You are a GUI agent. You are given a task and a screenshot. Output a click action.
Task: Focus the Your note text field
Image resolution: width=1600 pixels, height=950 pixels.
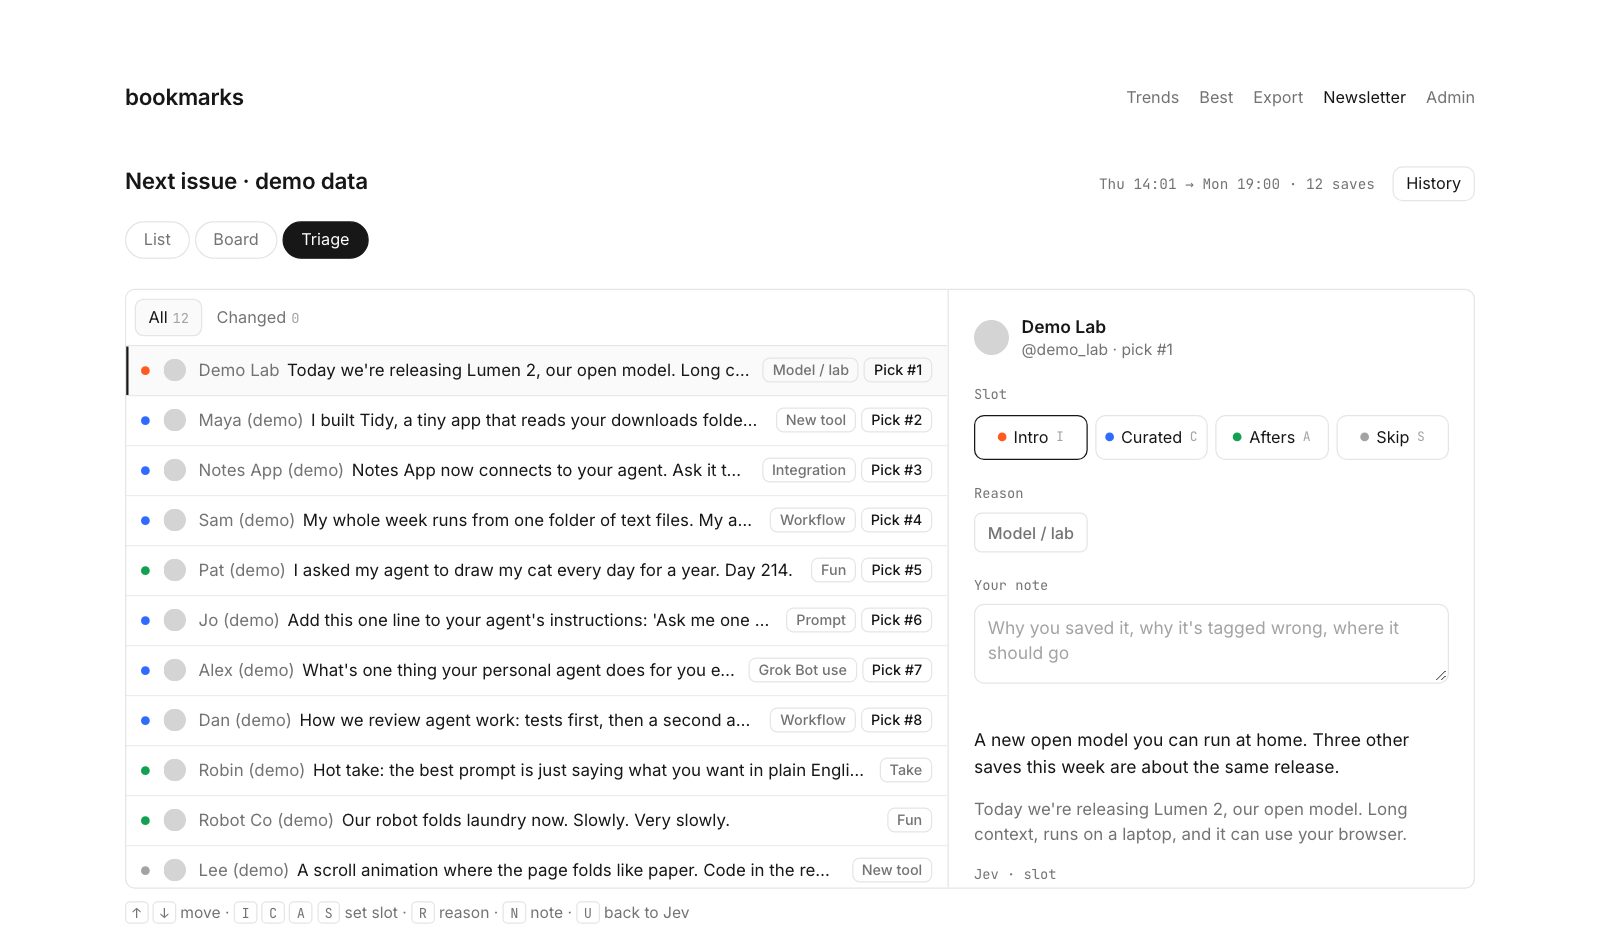coord(1211,644)
